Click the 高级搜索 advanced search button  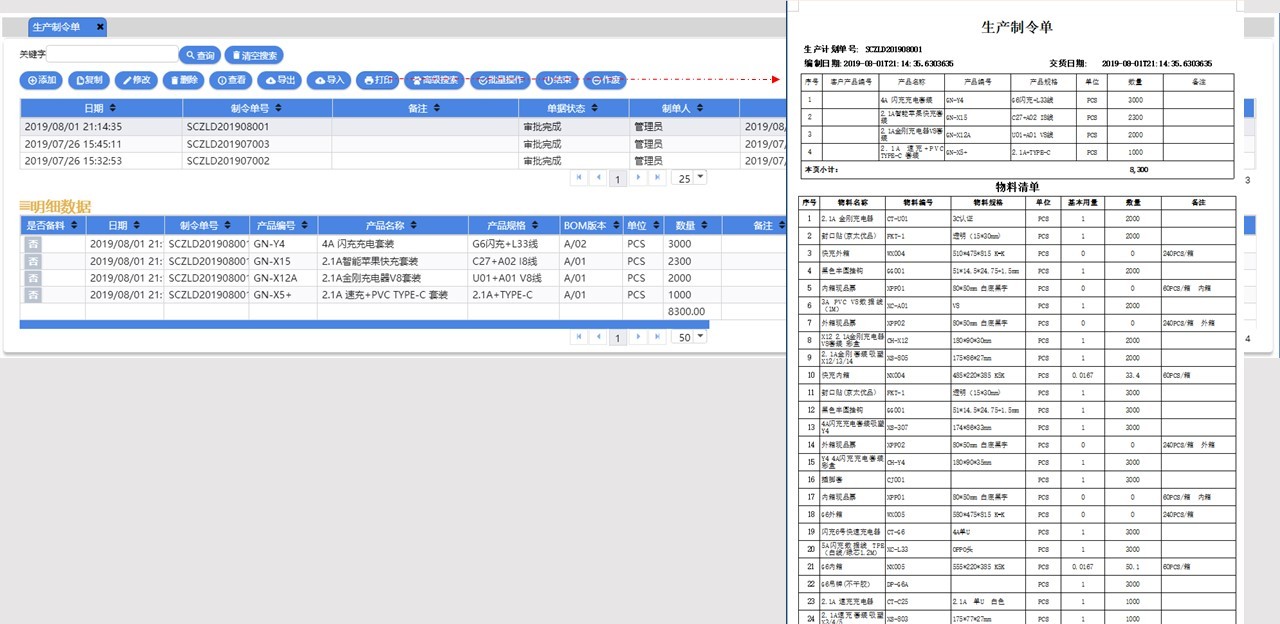click(x=433, y=80)
